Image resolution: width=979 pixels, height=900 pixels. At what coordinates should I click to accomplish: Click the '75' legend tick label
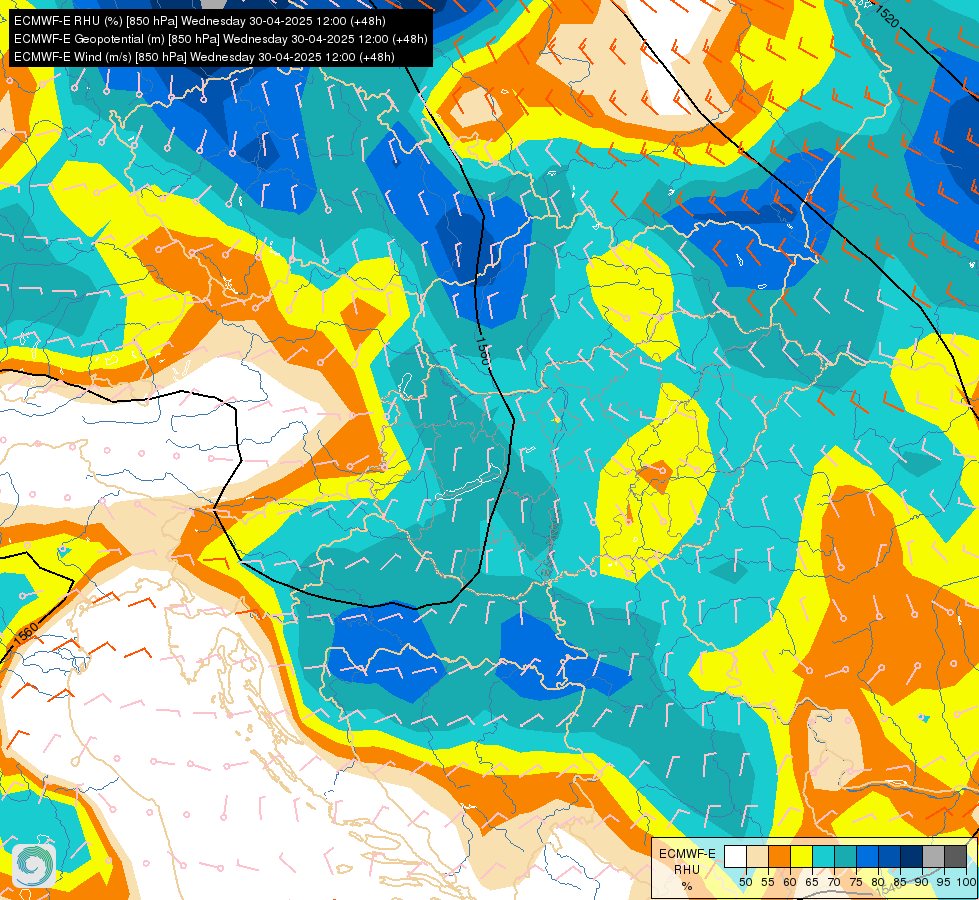(856, 882)
